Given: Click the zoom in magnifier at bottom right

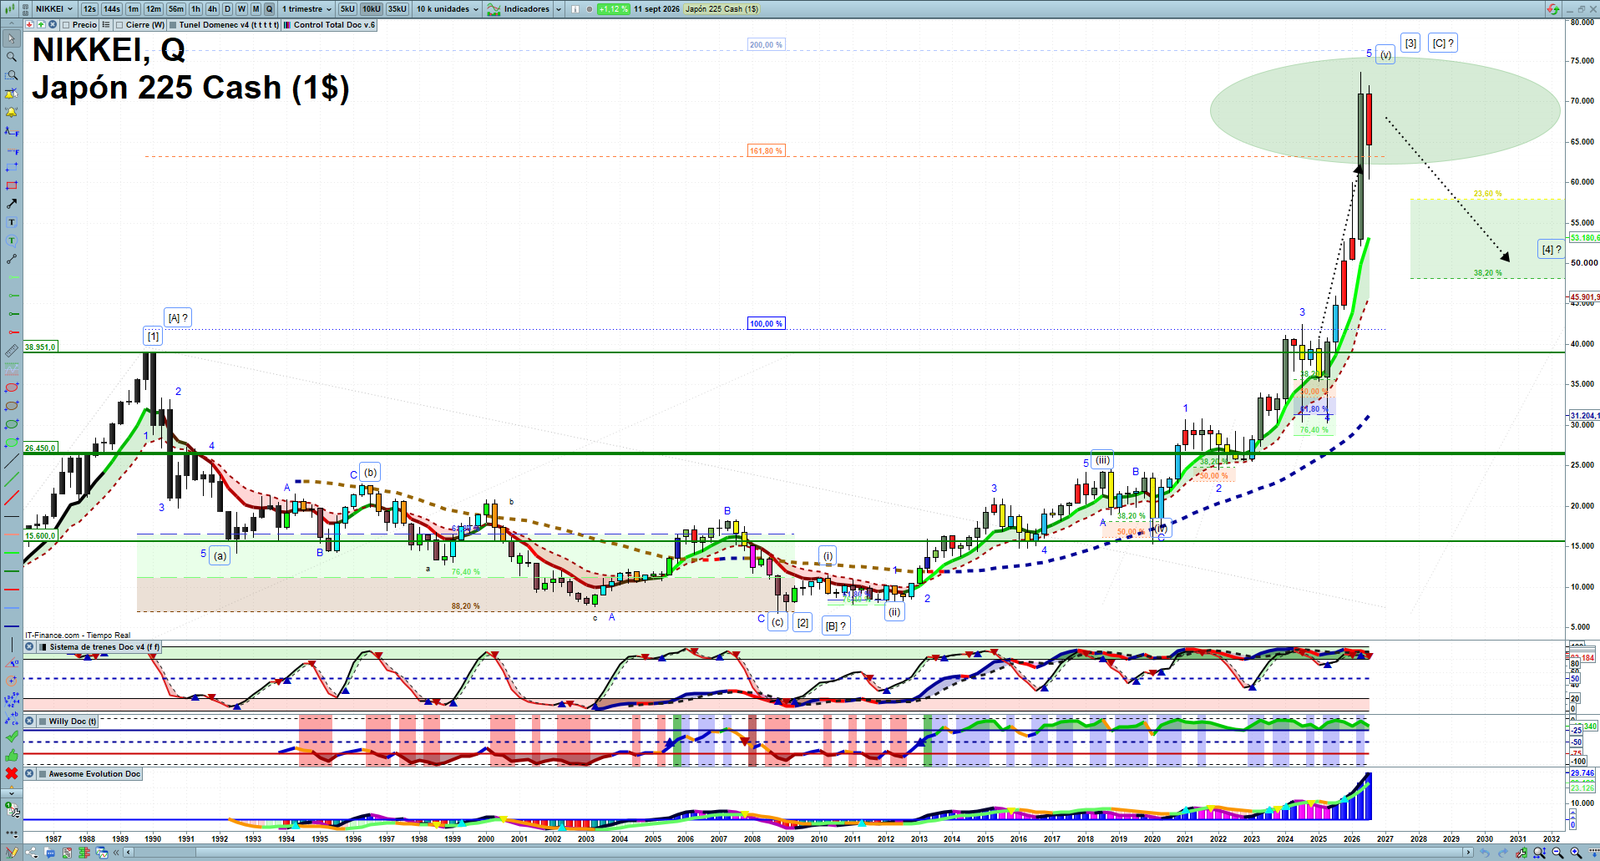Looking at the screenshot, I should 1576,853.
